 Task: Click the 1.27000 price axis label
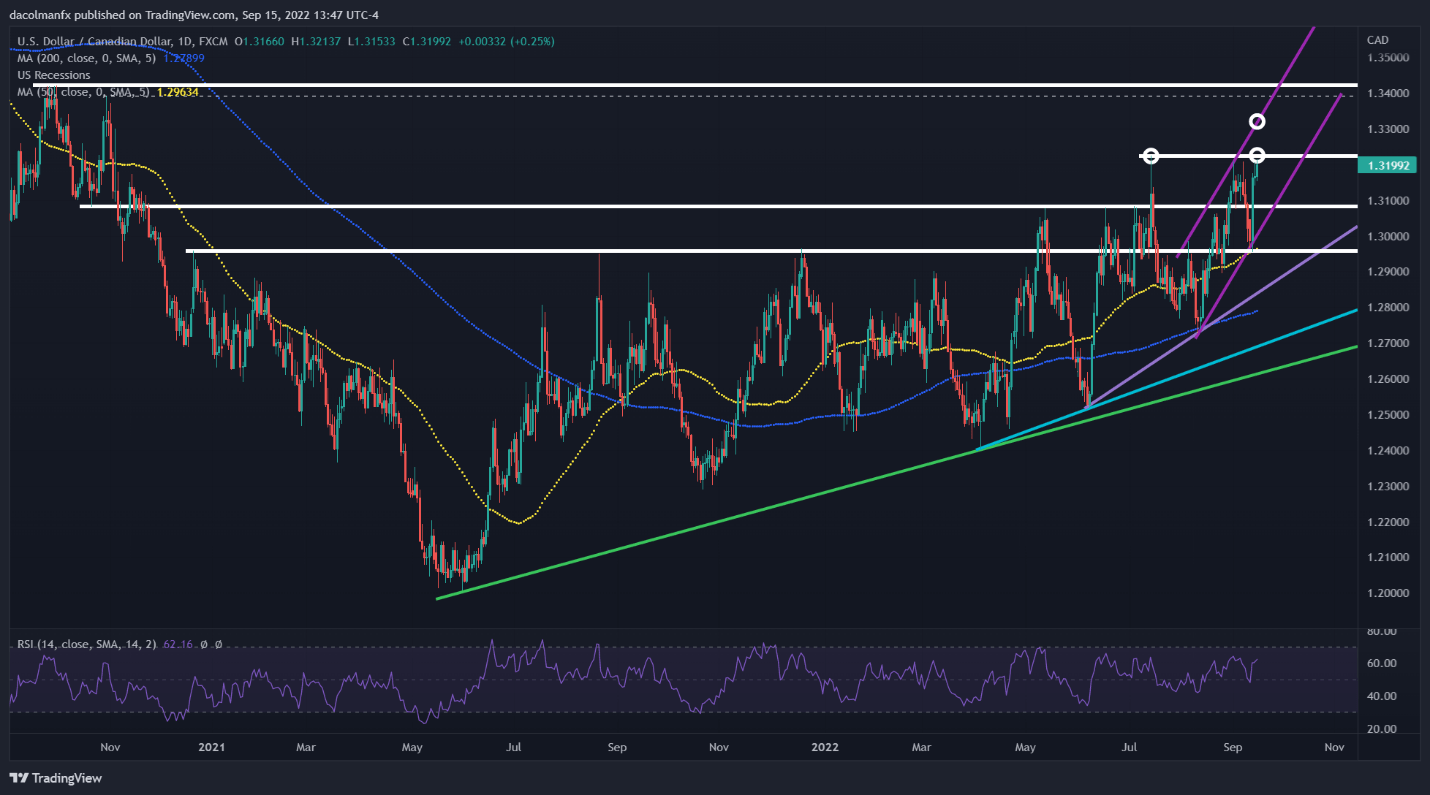pyautogui.click(x=1389, y=343)
